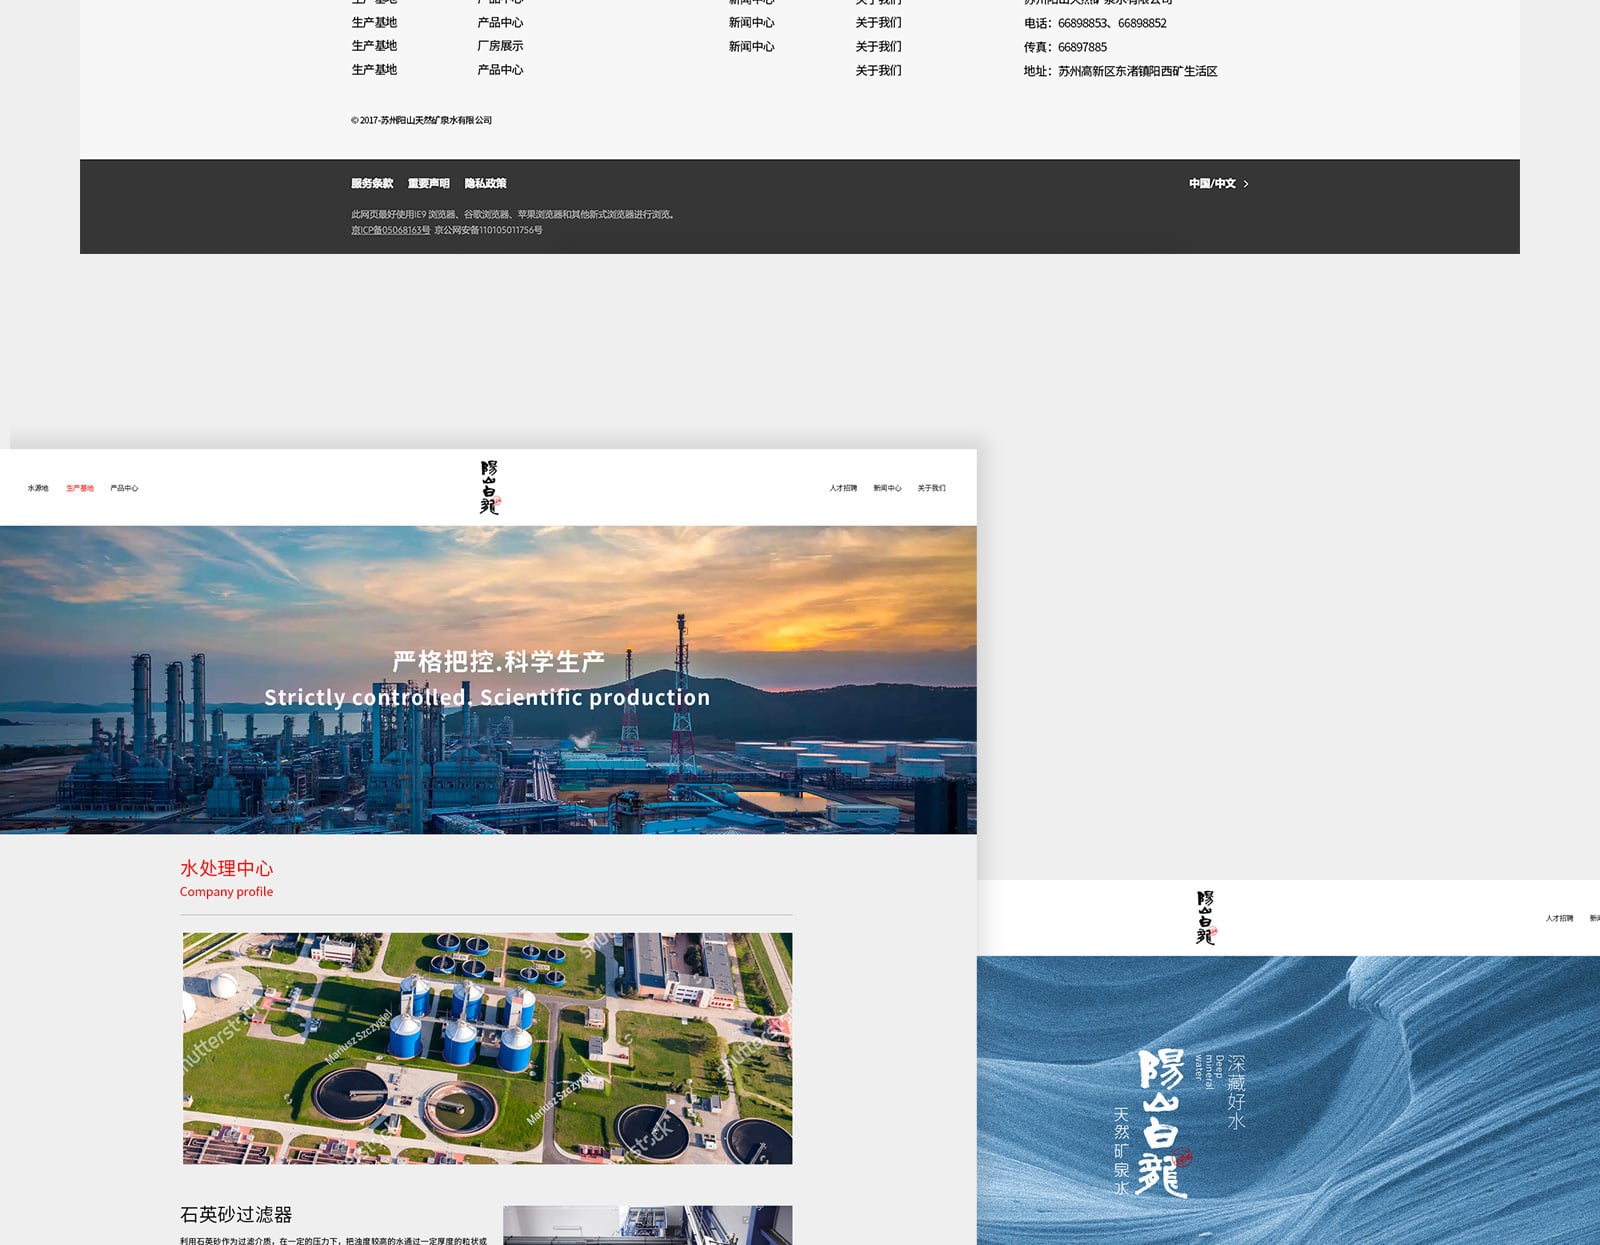This screenshot has width=1600, height=1245.
Task: Click the 水处理中心 section heading
Action: coord(226,869)
